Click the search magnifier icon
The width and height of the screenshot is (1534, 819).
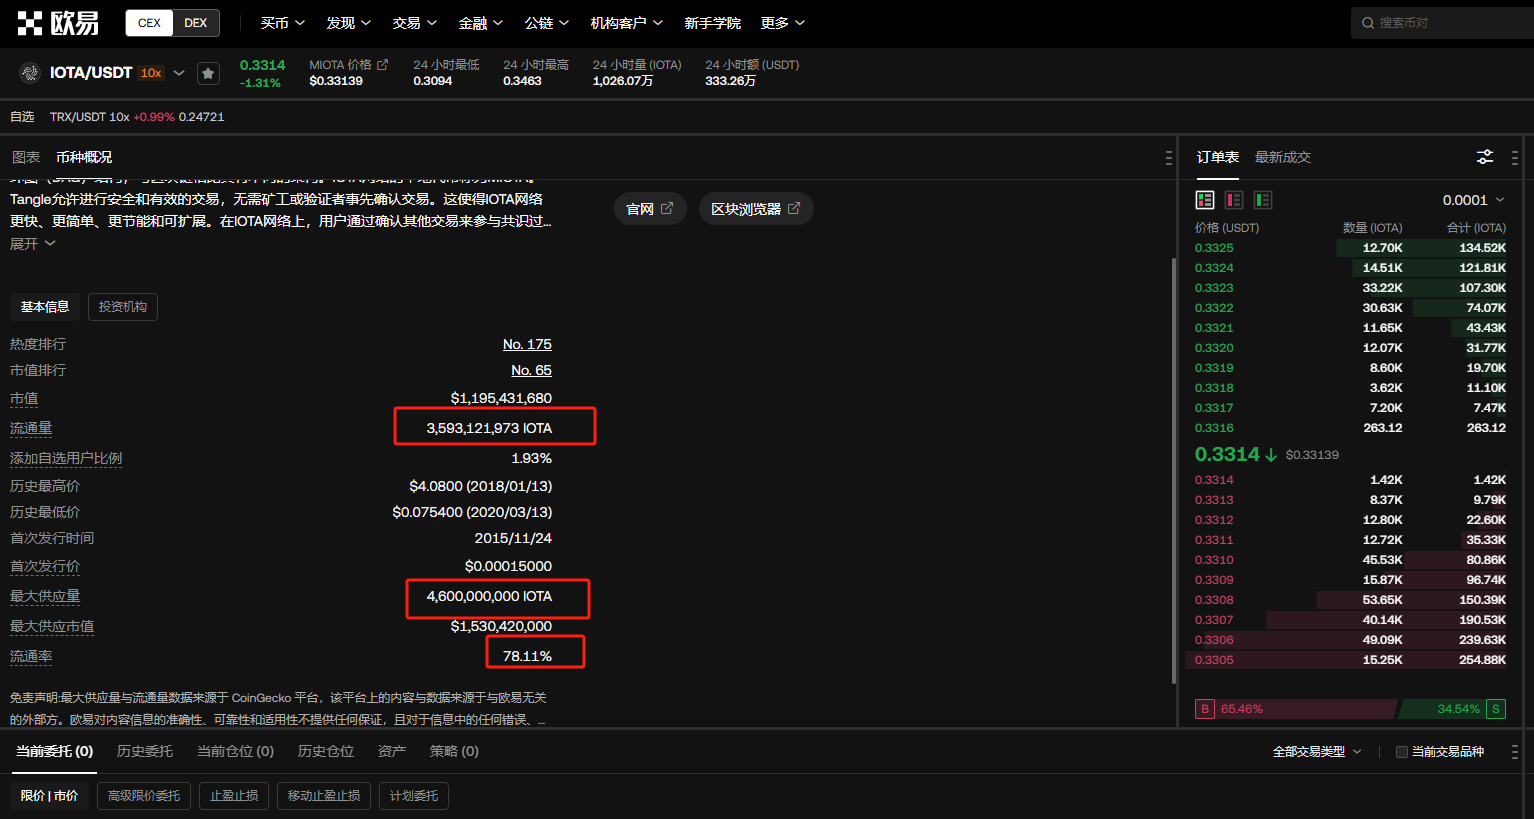pyautogui.click(x=1368, y=23)
